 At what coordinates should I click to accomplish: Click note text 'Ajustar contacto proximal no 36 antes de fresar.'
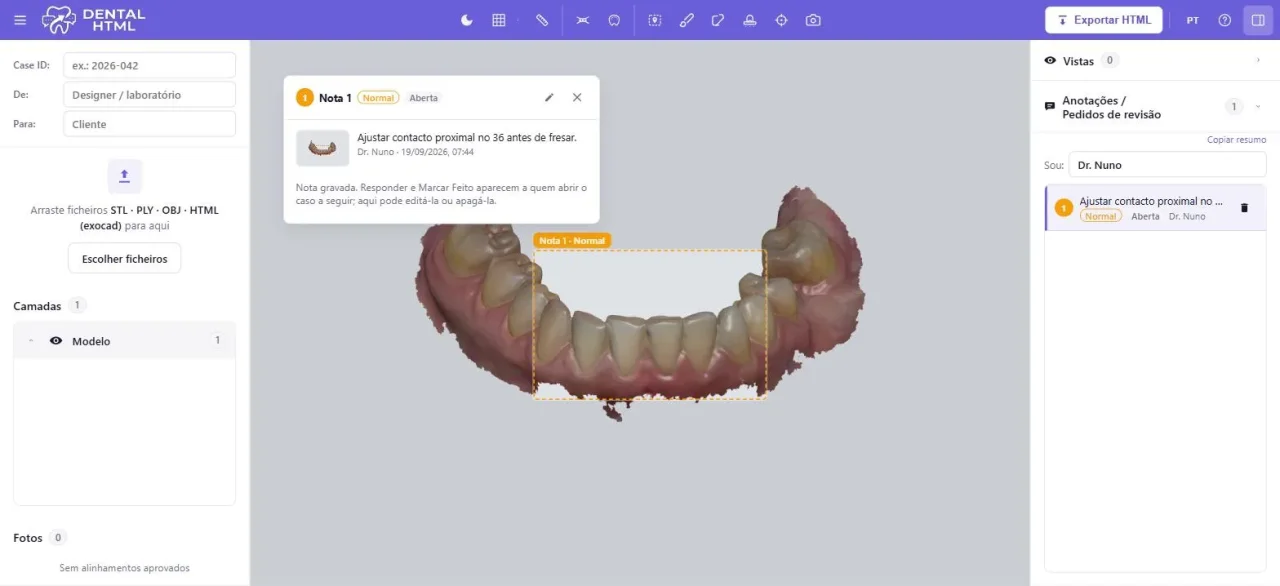[467, 137]
